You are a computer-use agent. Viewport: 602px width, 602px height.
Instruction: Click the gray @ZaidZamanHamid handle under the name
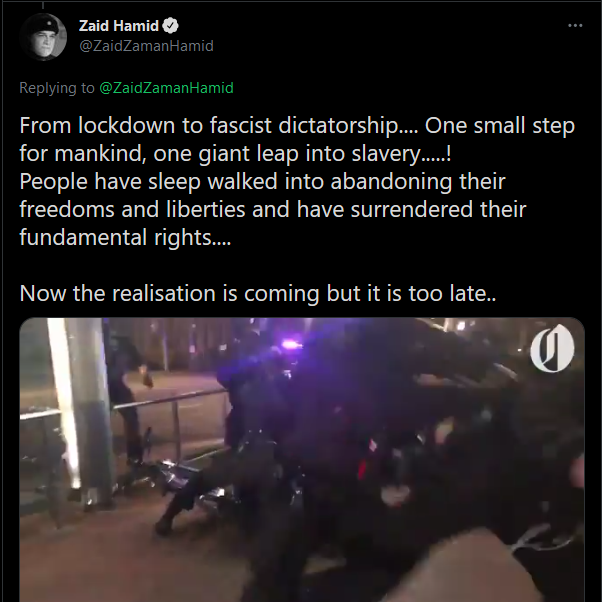(146, 46)
